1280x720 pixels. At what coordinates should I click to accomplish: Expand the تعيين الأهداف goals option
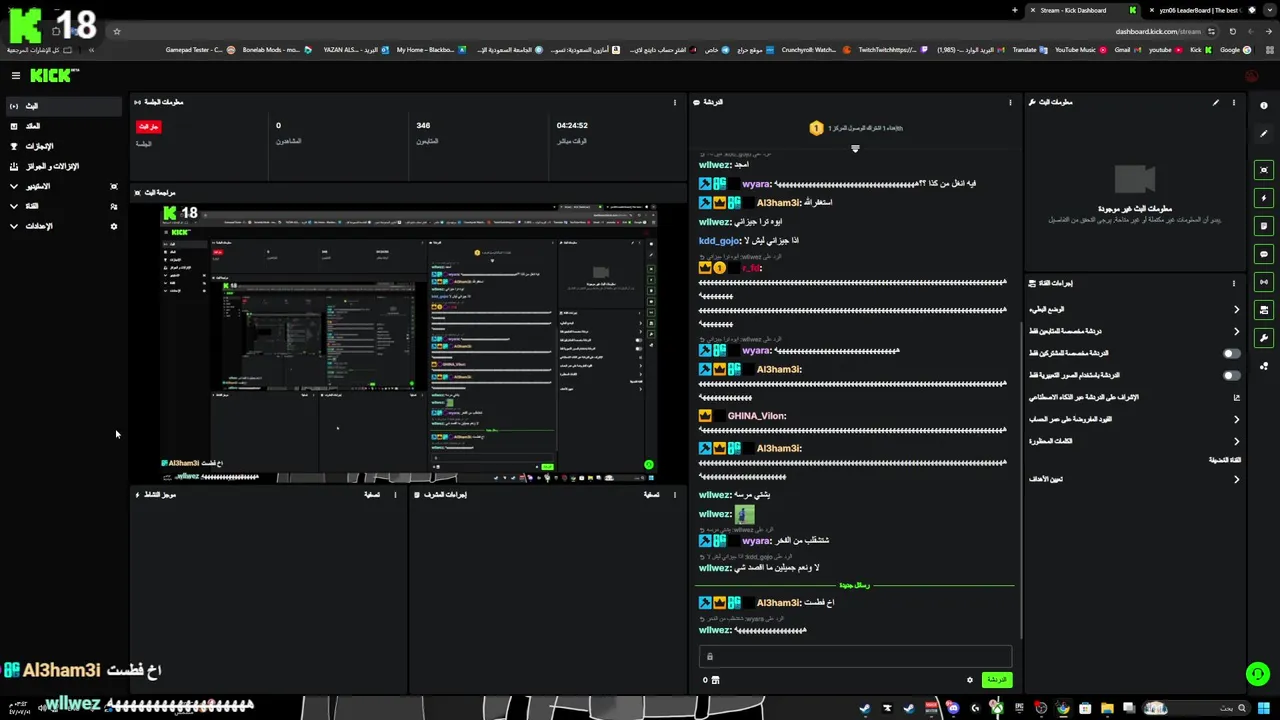point(1134,479)
